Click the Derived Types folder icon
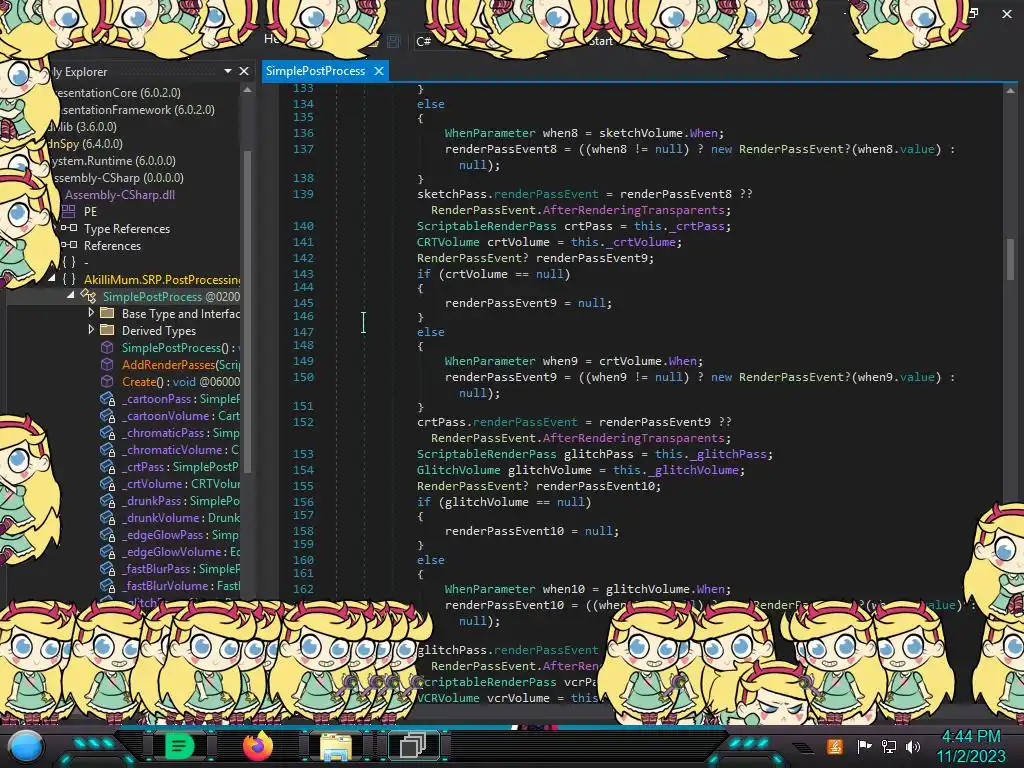 (x=107, y=330)
